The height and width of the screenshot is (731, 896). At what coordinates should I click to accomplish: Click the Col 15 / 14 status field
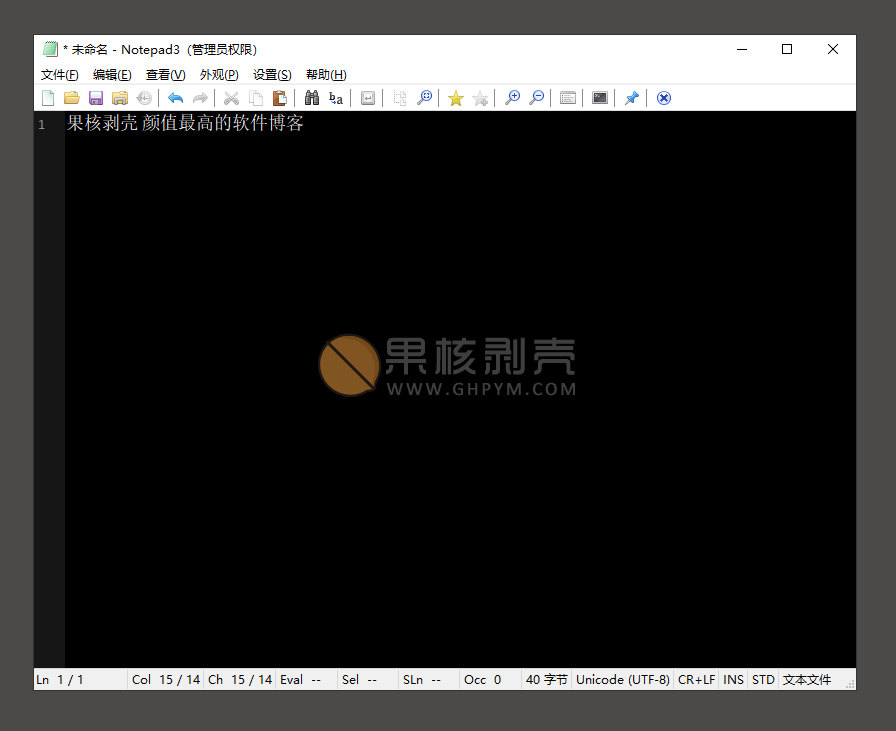[165, 680]
